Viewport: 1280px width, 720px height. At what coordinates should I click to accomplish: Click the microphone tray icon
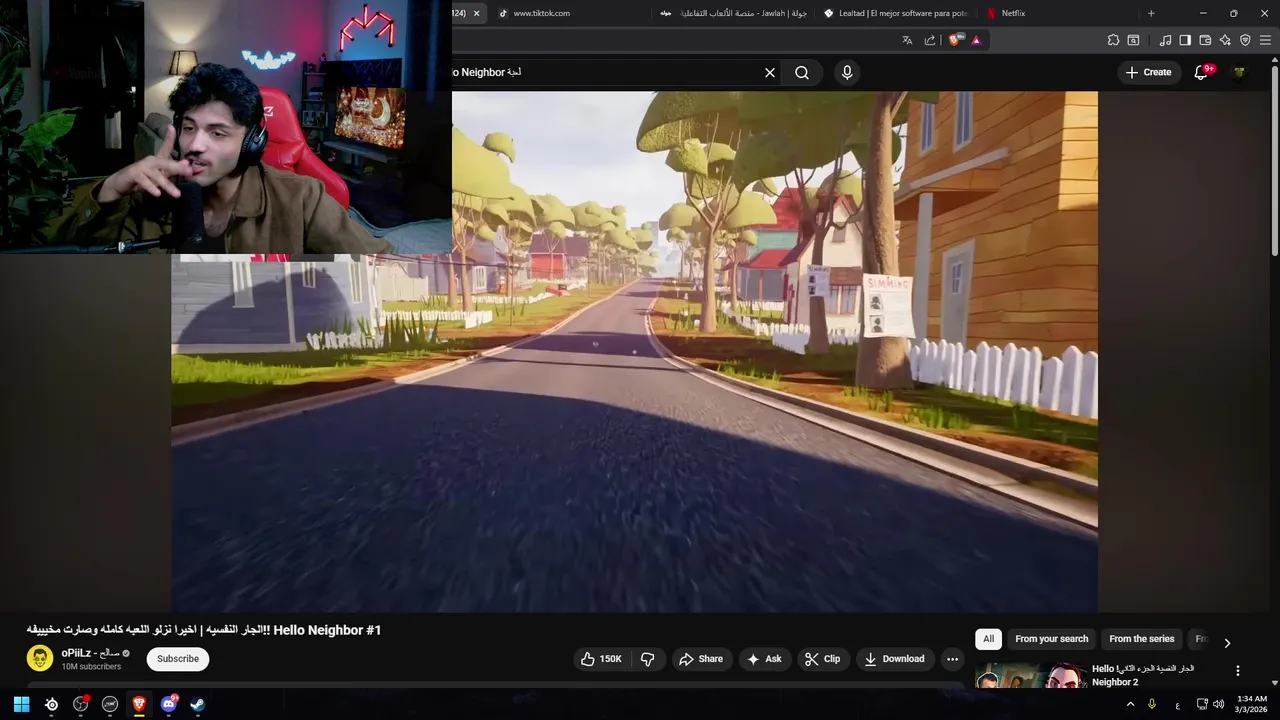click(1152, 704)
